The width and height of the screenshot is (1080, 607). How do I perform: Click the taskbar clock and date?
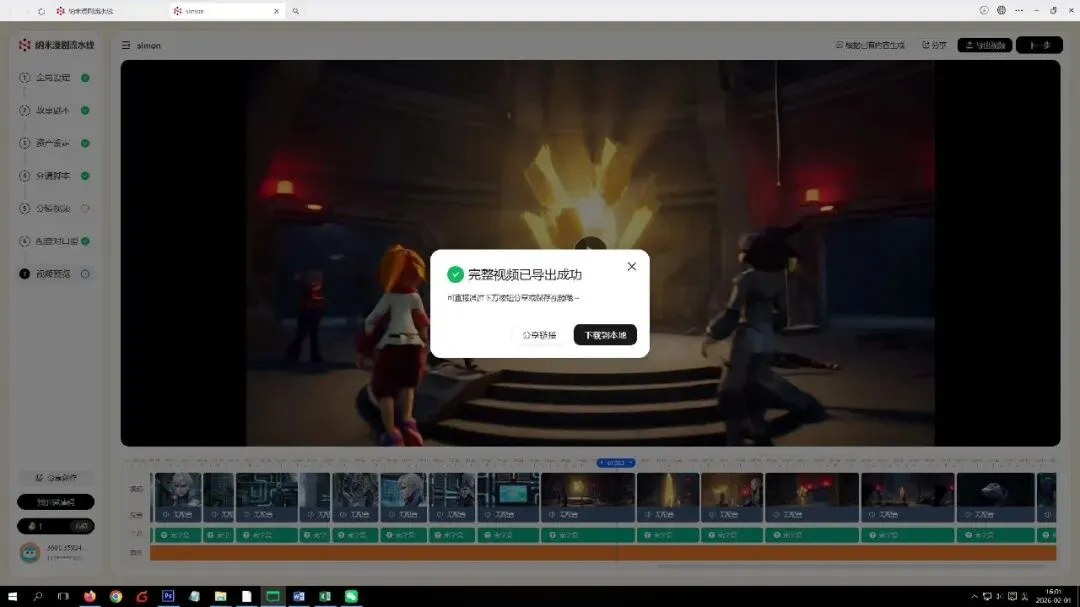tap(1054, 596)
